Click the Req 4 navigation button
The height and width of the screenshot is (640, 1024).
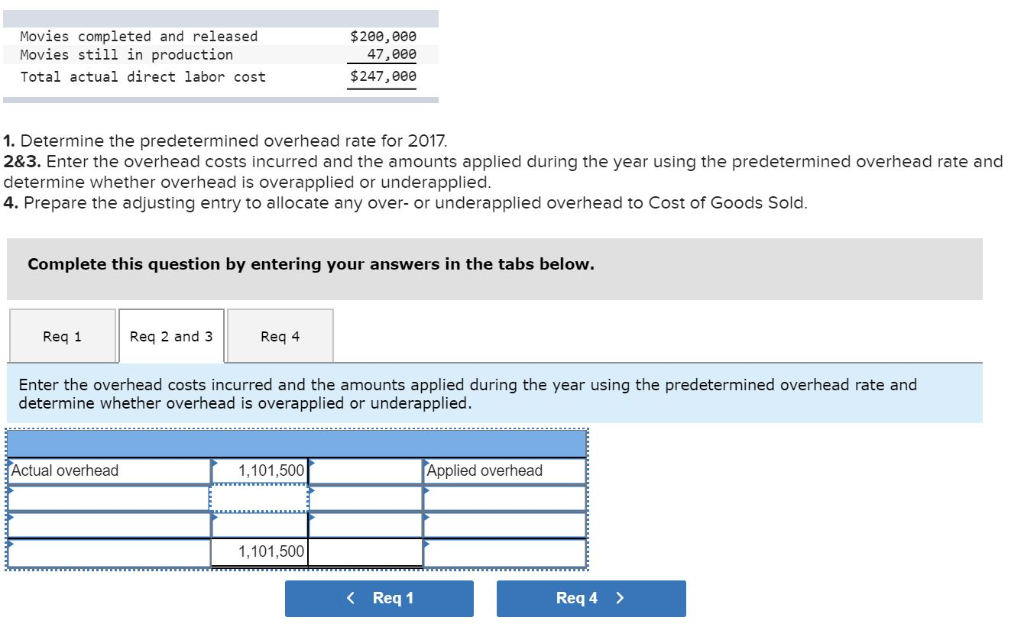591,598
